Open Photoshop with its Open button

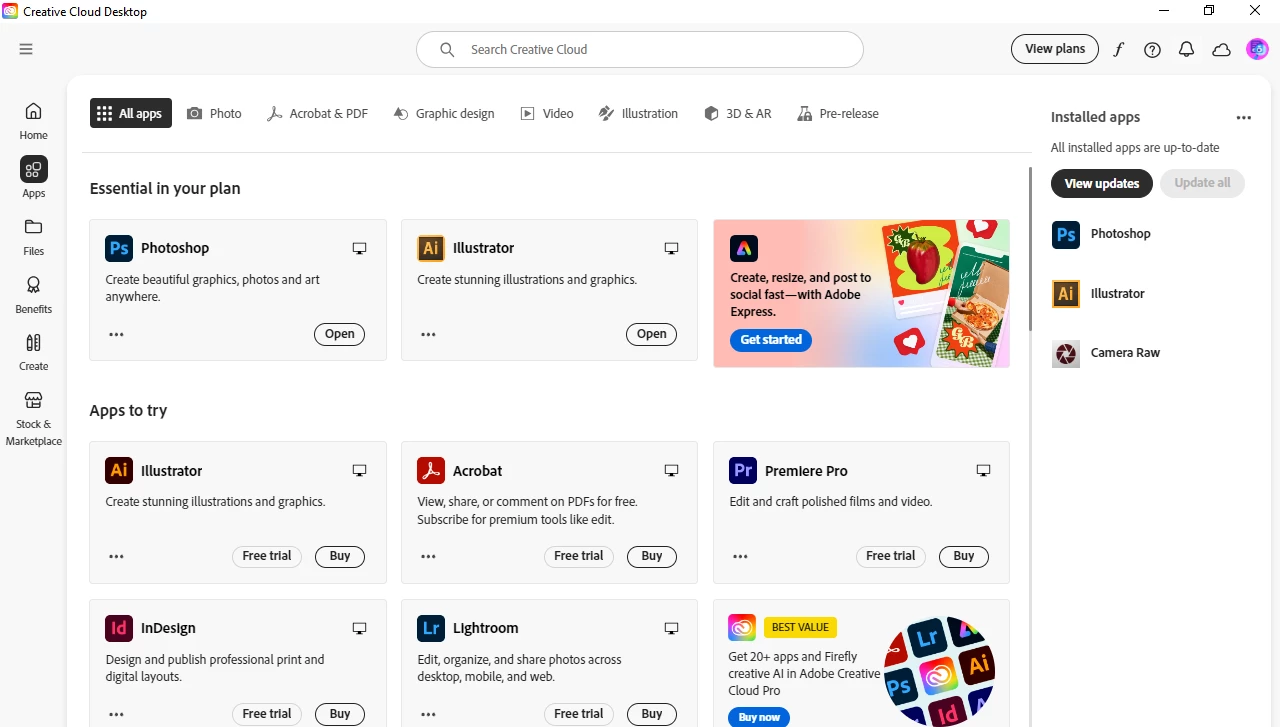click(x=340, y=334)
